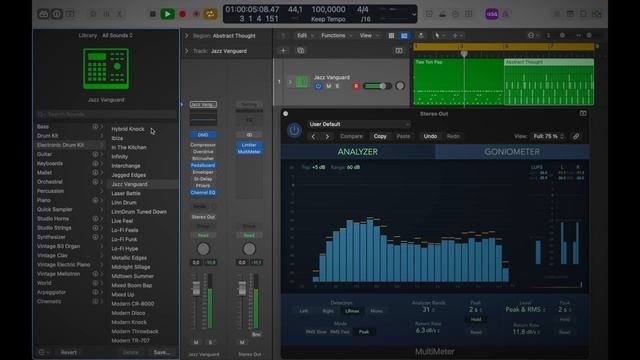Click the plug-in link chain icon
This screenshot has height=360, width=640.
[576, 136]
